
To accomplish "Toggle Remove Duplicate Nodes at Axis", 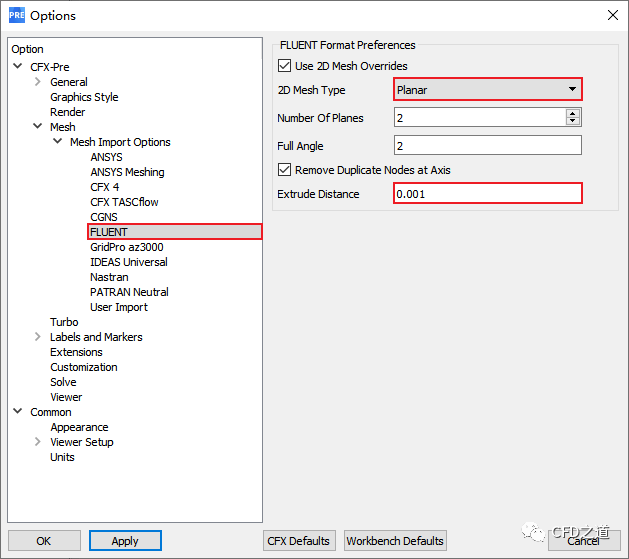I will tap(285, 170).
